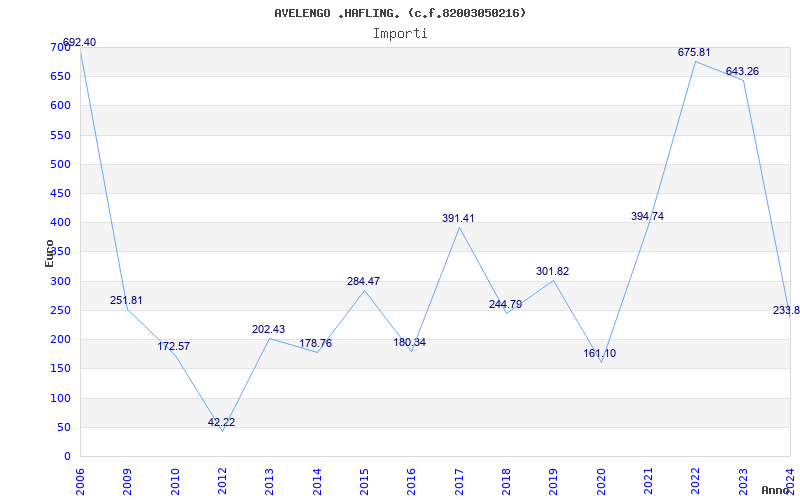The width and height of the screenshot is (800, 500).
Task: Select the 692.40 data label
Action: coord(79,42)
